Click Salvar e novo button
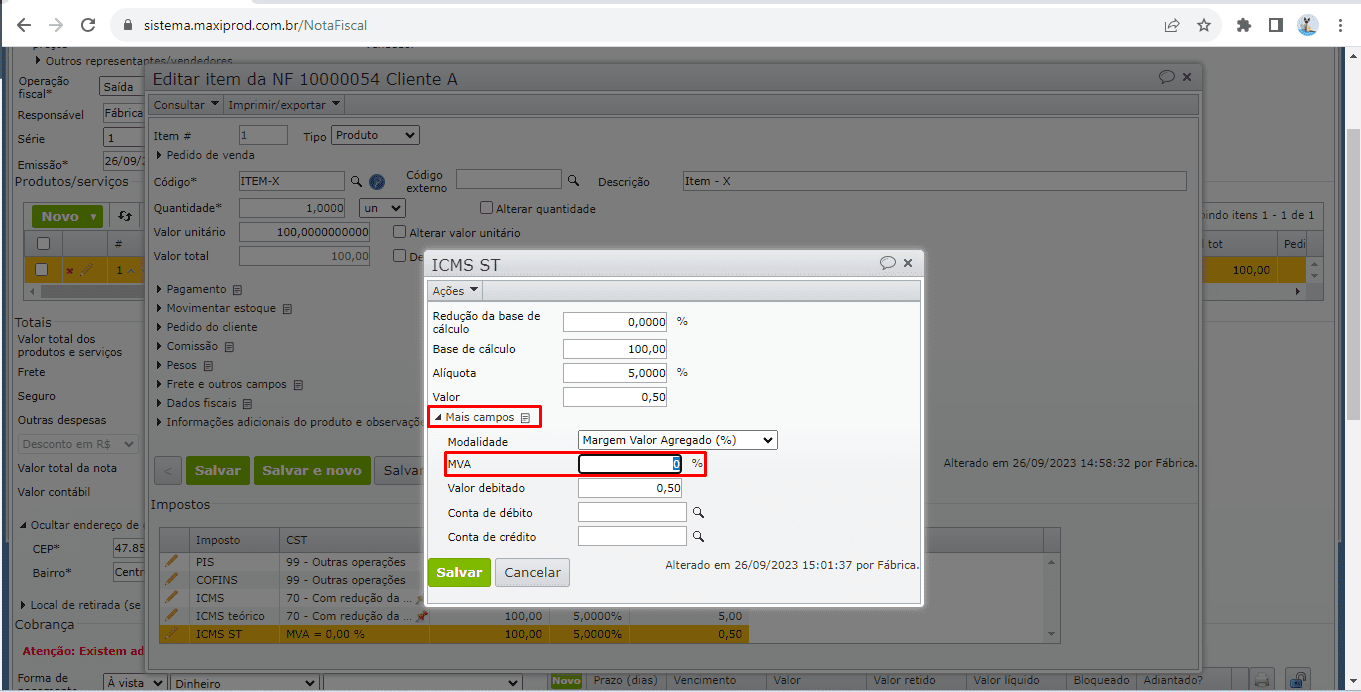 pyautogui.click(x=312, y=471)
